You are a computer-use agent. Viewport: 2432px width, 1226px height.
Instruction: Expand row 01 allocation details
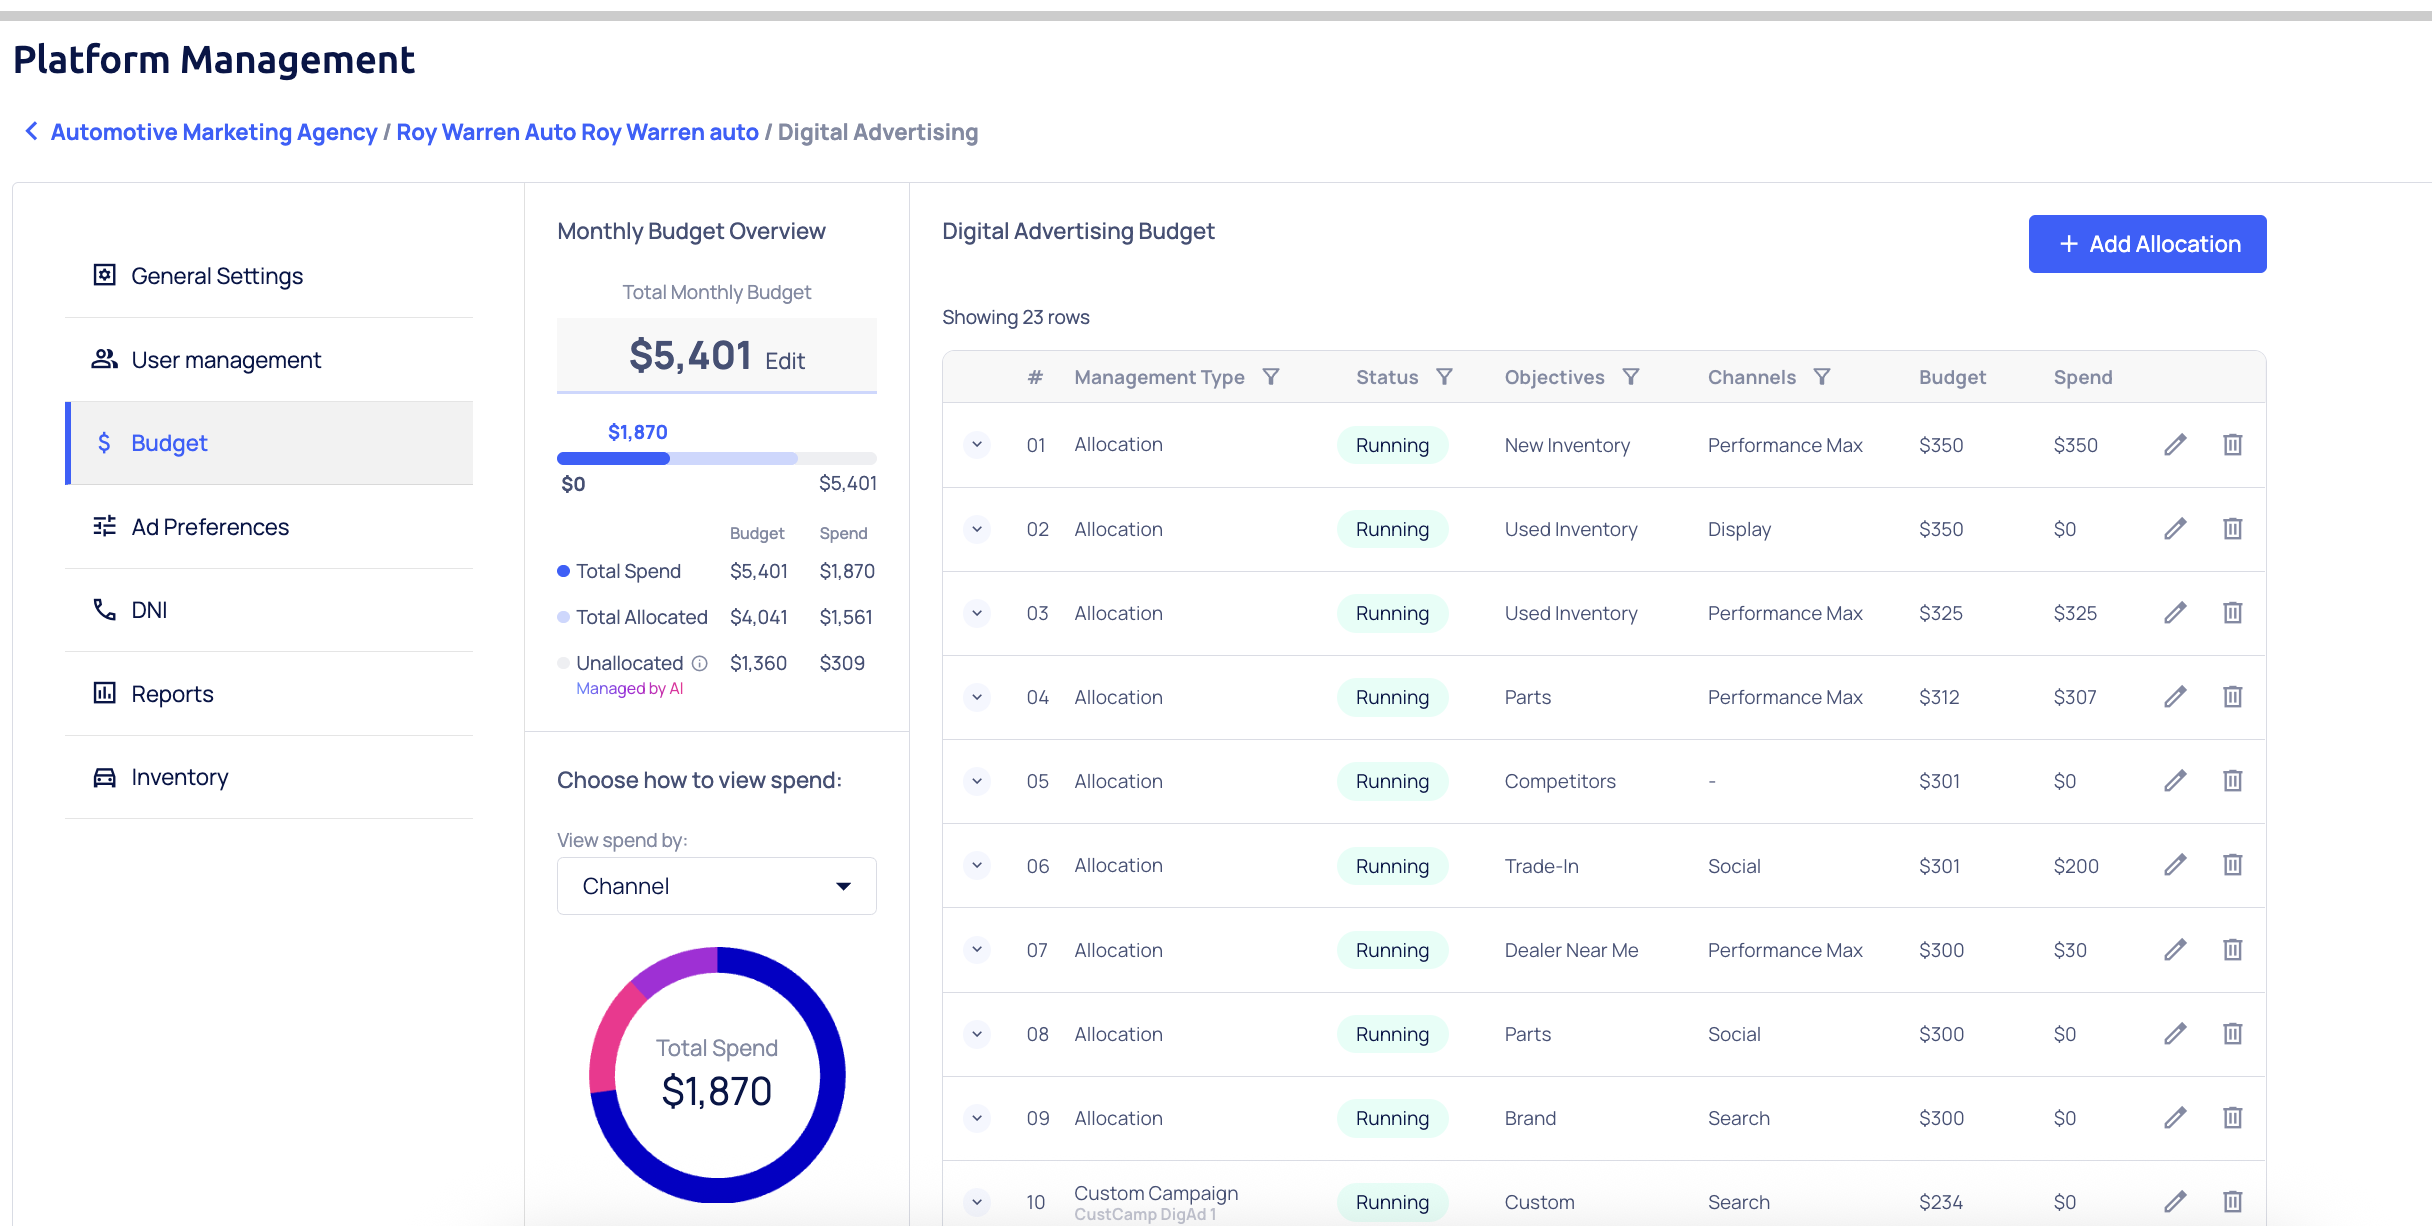point(977,445)
